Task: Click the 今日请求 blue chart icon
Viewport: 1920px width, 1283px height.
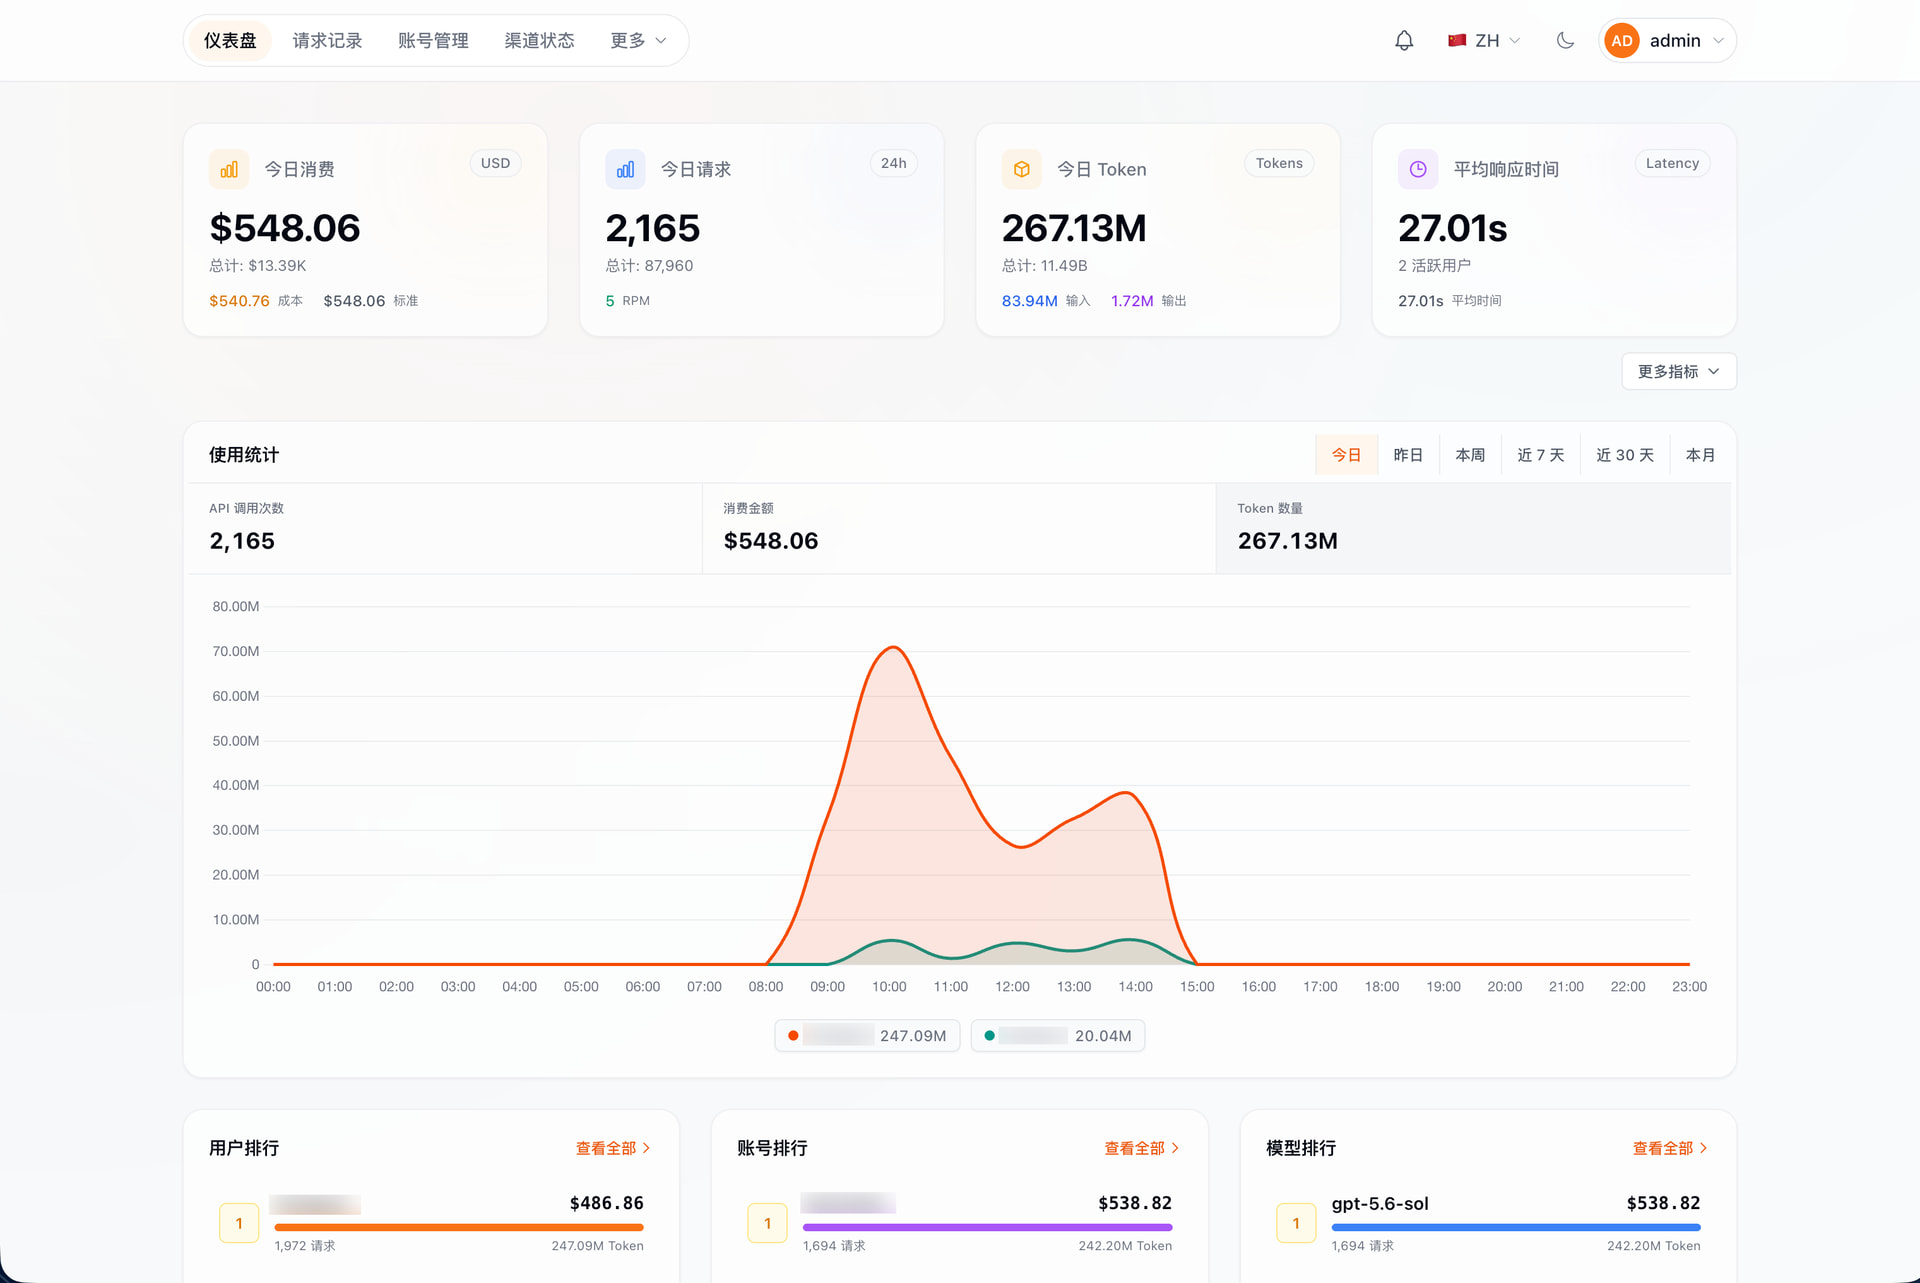Action: pyautogui.click(x=625, y=169)
